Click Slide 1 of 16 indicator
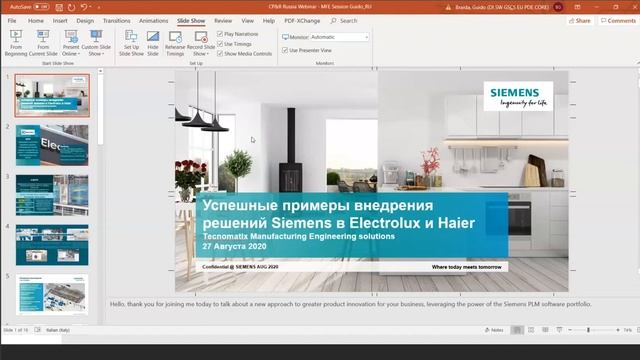 pos(16,330)
